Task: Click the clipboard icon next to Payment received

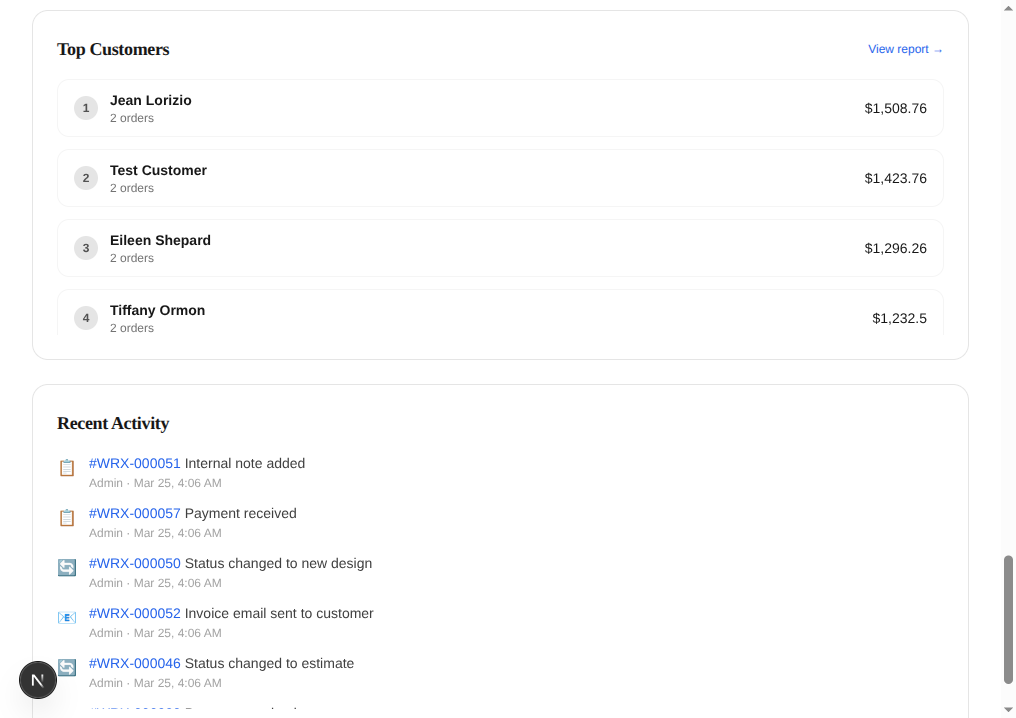Action: pyautogui.click(x=67, y=517)
